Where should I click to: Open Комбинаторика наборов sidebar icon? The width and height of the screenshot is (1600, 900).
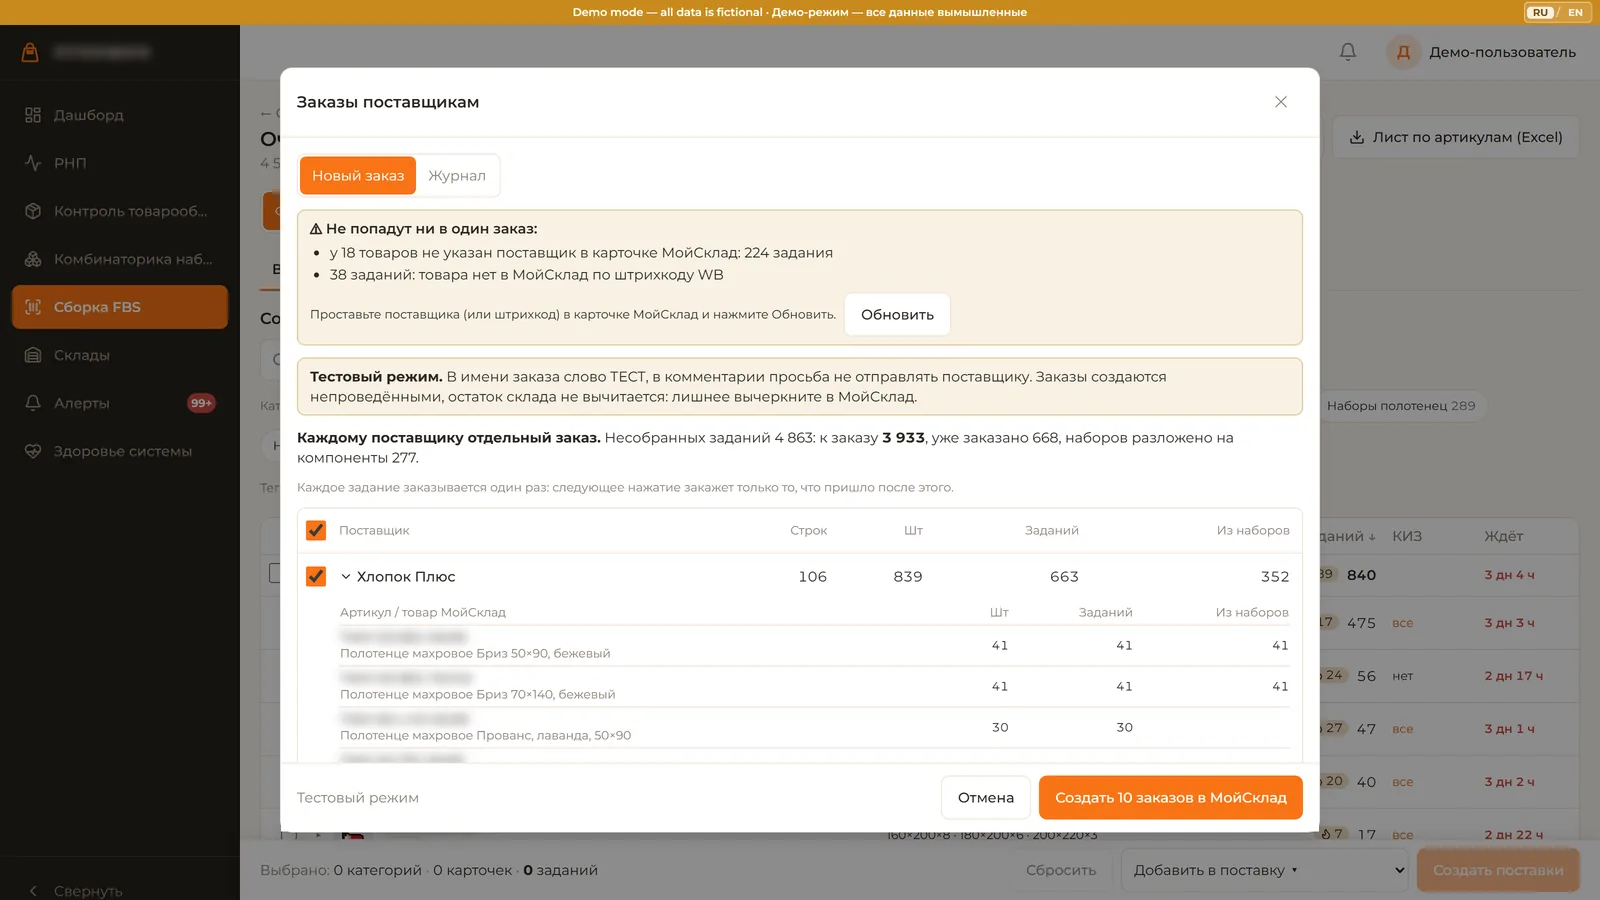pyautogui.click(x=33, y=259)
